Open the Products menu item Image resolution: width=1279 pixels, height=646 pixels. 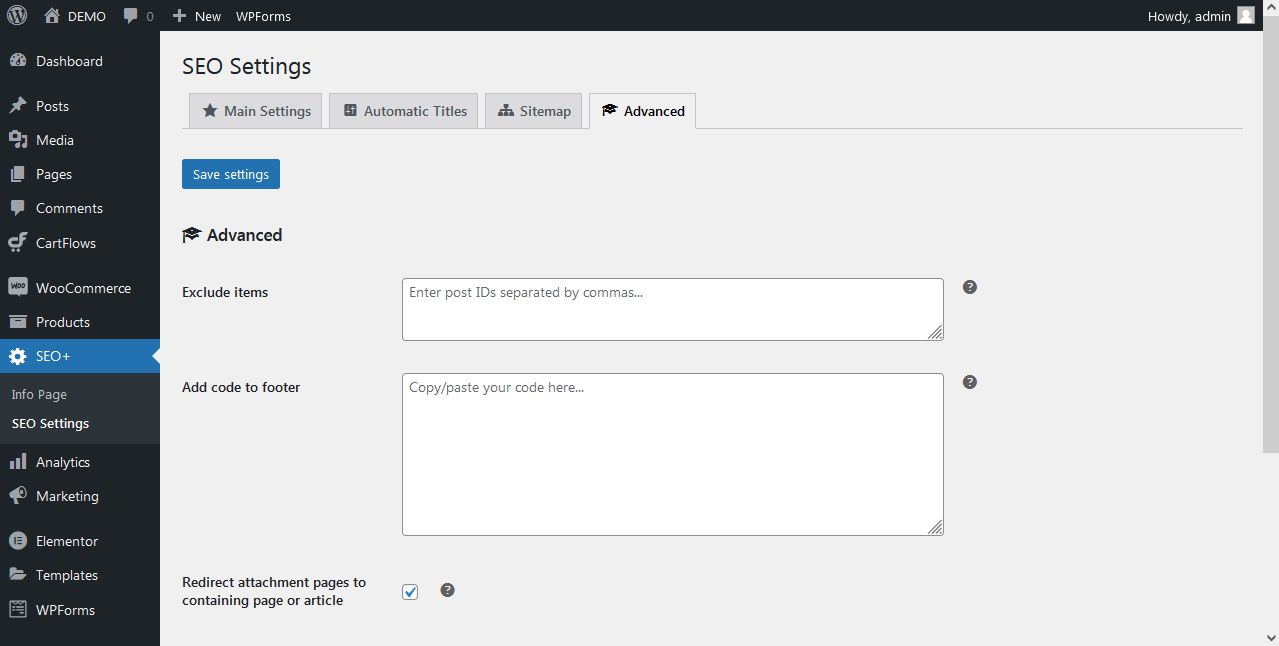tap(80, 322)
